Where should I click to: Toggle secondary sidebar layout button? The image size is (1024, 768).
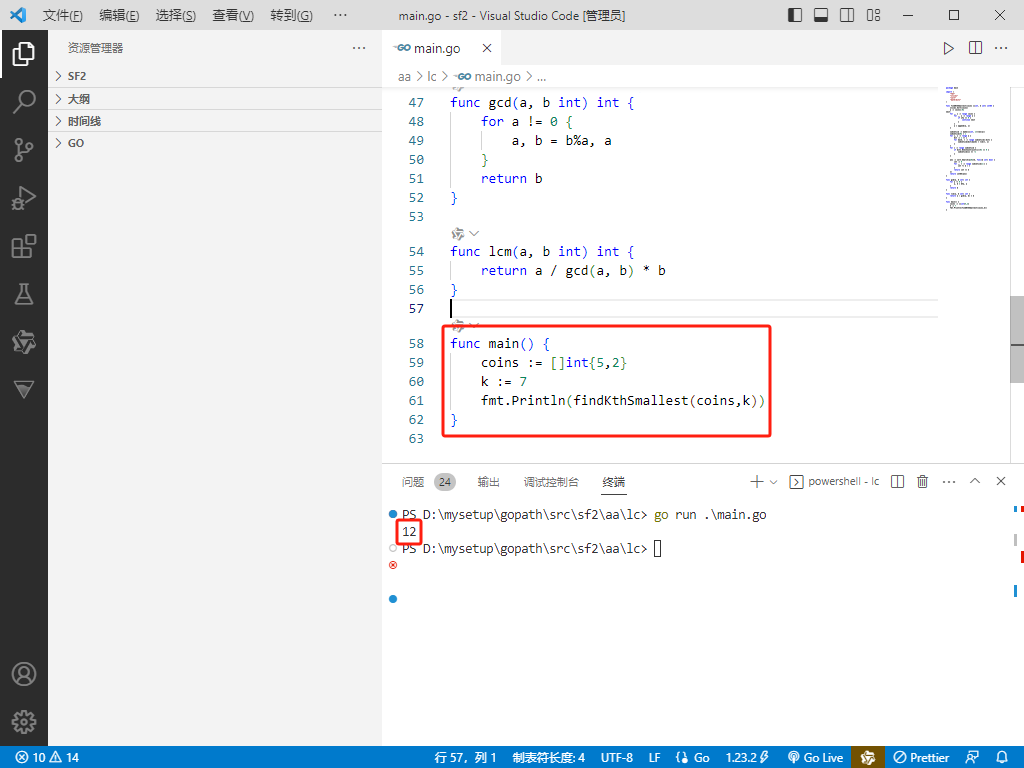pos(847,15)
